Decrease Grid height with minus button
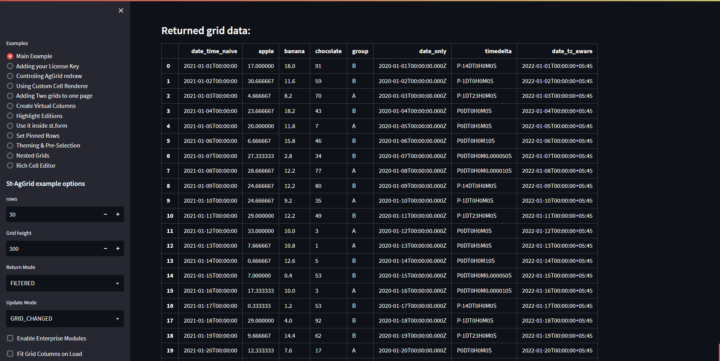 point(105,248)
